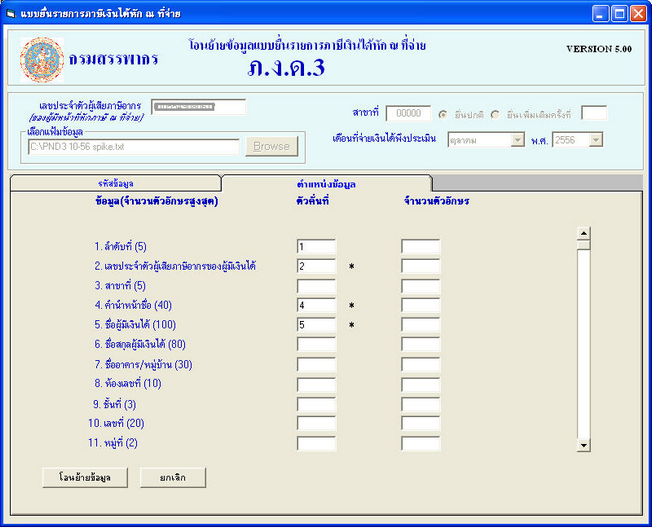
Task: Click the start position field for ชื่อสกุลผู้มีเงินได้
Action: point(316,345)
